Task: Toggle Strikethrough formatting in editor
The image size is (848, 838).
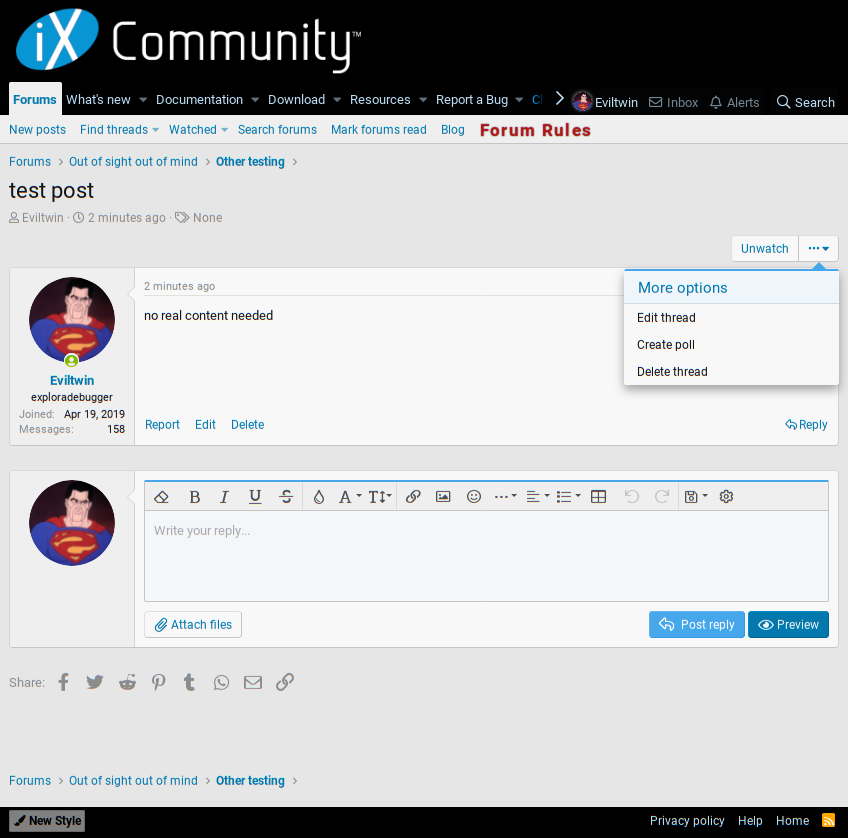Action: click(x=286, y=496)
